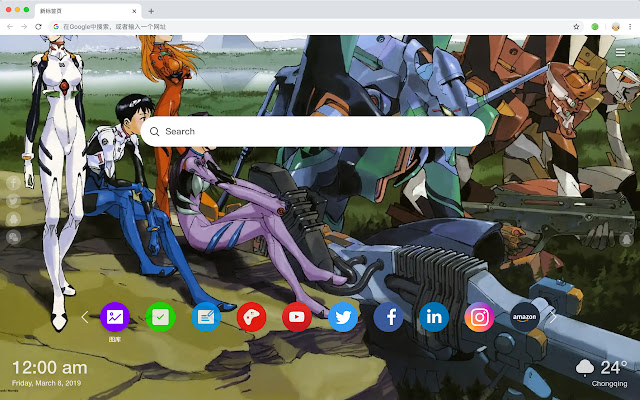The width and height of the screenshot is (640, 400).
Task: Click the faded WeChat share icon in sidebar
Action: click(13, 237)
